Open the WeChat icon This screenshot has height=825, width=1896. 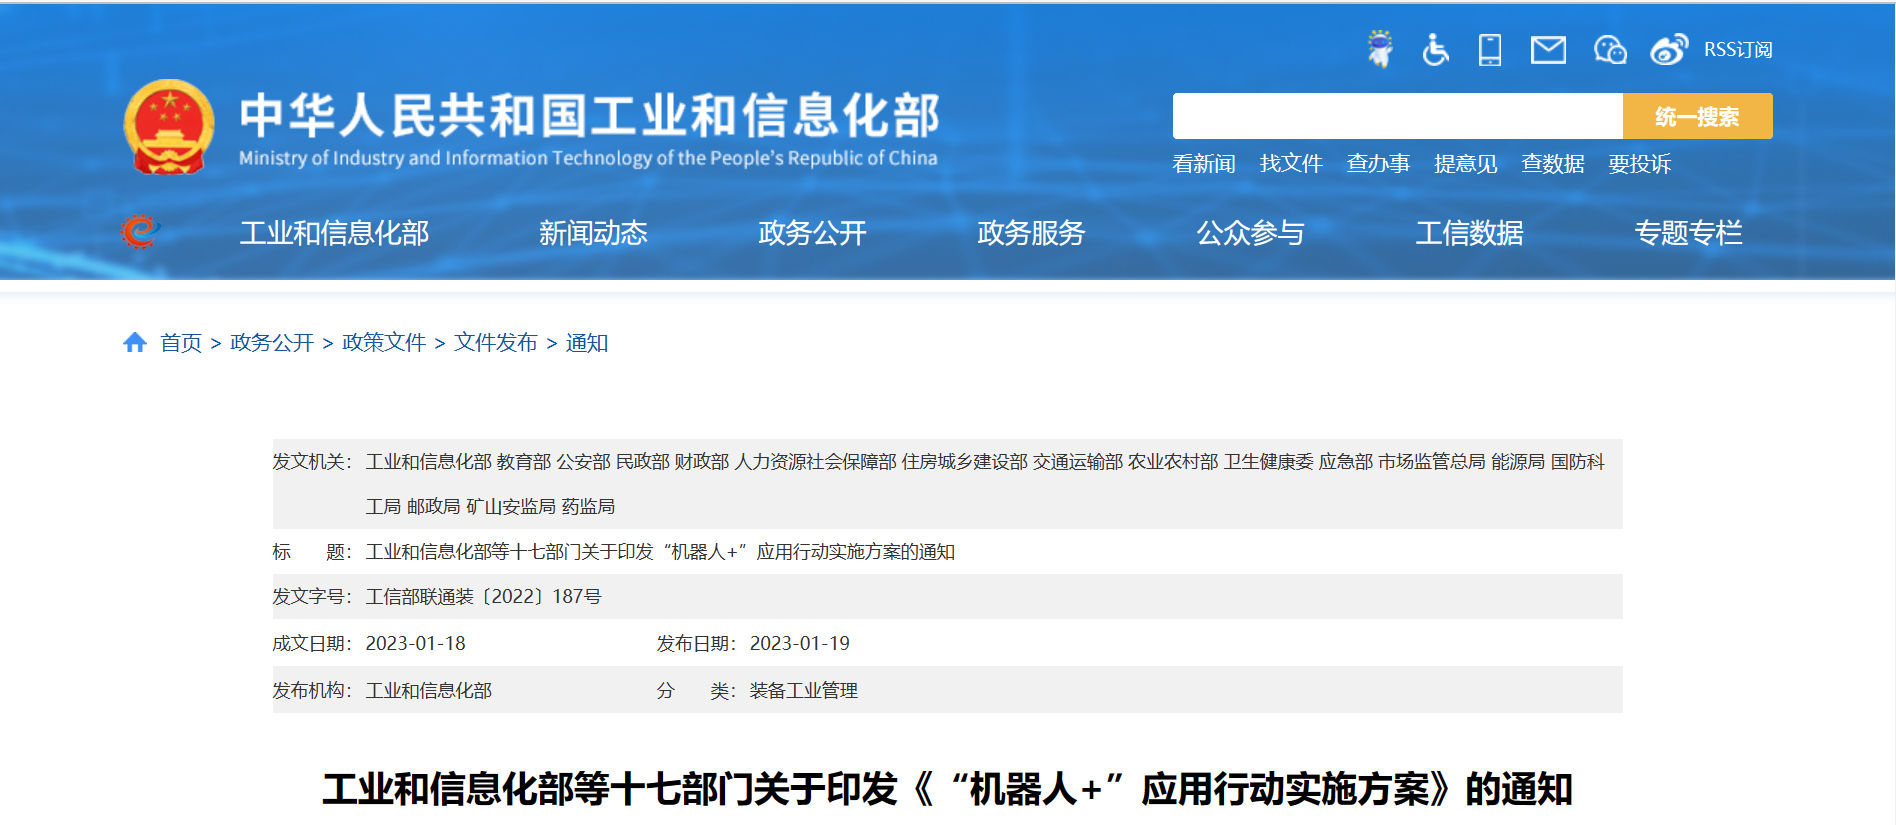[x=1609, y=49]
